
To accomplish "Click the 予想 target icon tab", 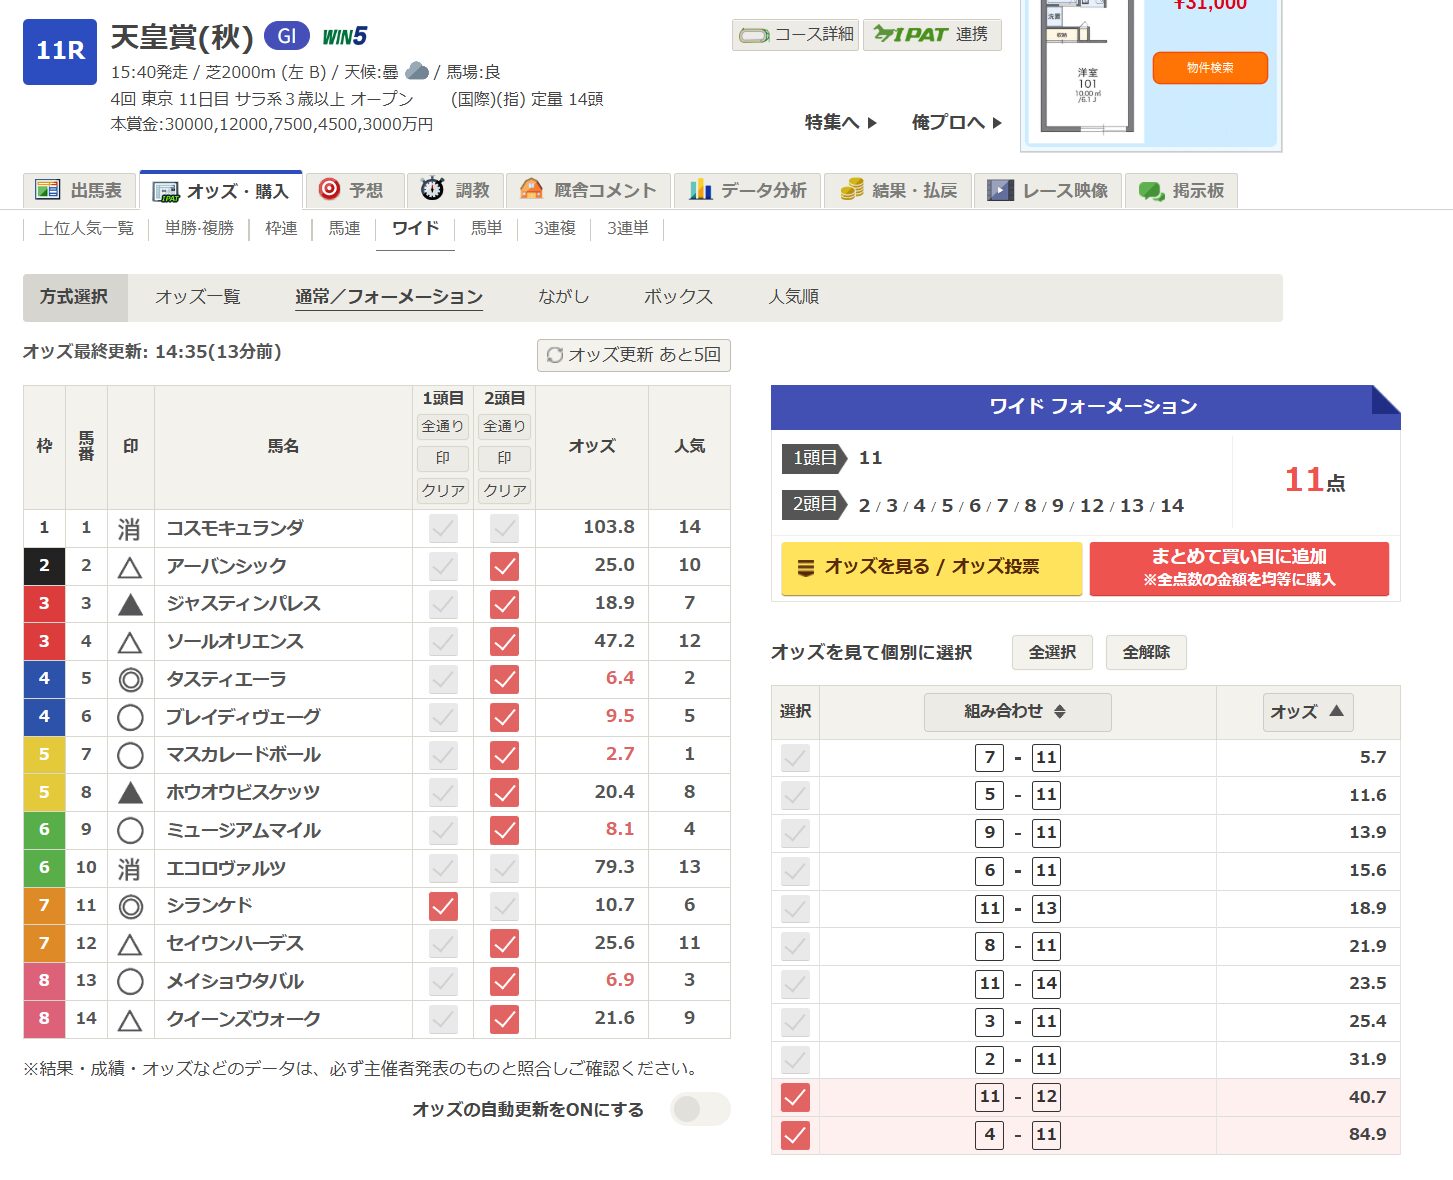I will tap(352, 190).
